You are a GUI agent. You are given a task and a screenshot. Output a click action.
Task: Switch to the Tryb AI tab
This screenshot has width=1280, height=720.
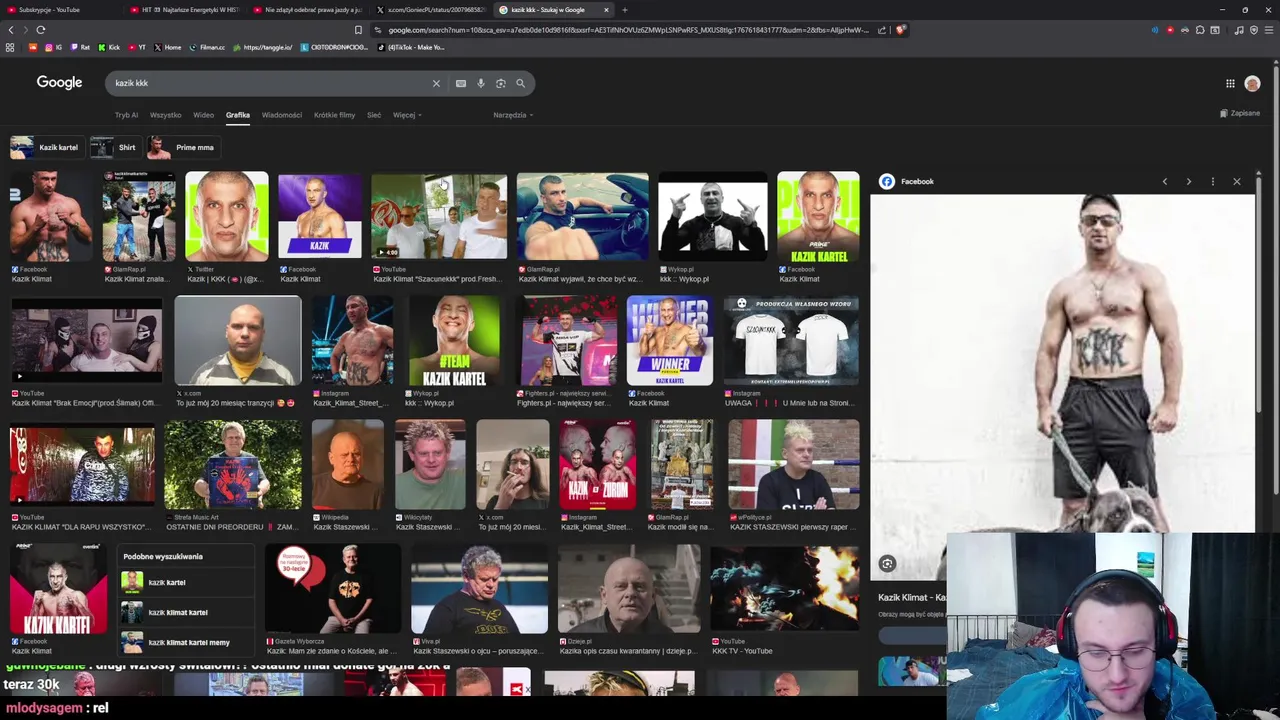click(x=126, y=115)
